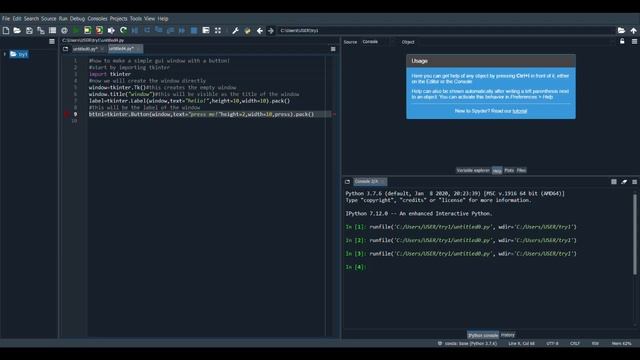The width and height of the screenshot is (640, 360).
Task: Interrupt kernel square icon in console
Action: 613,182
